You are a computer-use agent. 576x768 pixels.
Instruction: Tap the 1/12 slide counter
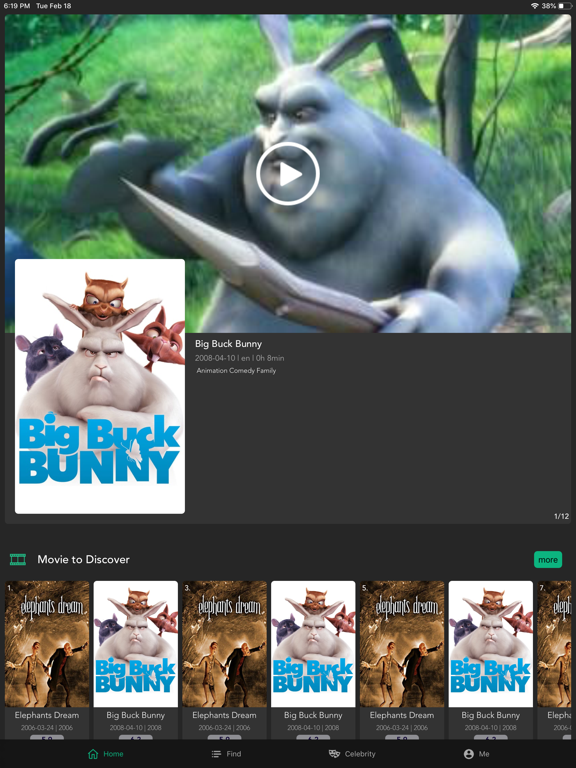coord(561,516)
